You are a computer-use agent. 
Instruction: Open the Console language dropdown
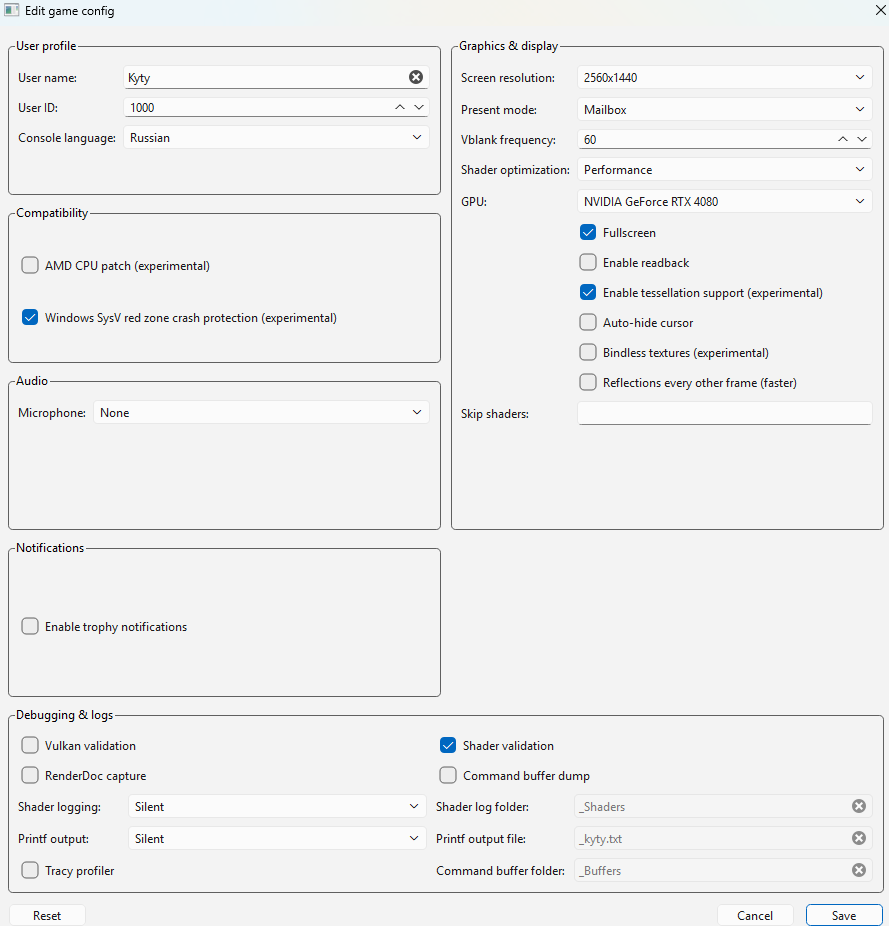point(276,138)
